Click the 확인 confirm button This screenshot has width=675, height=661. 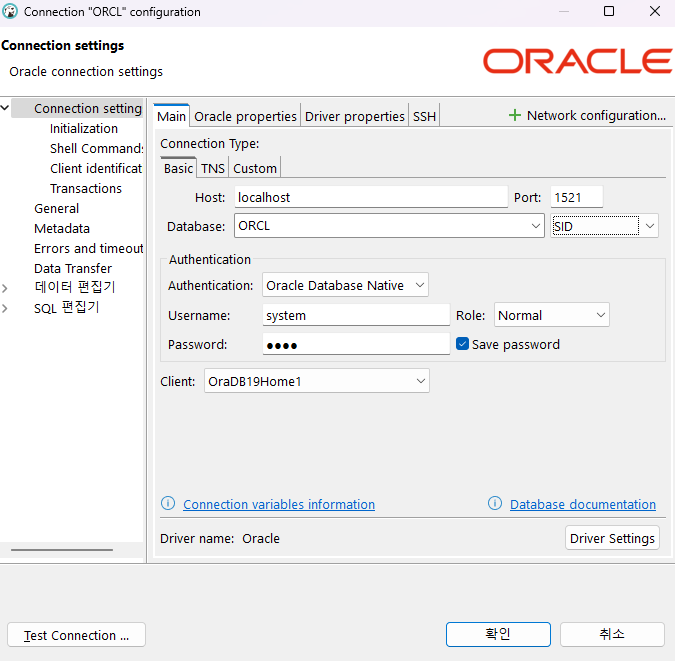pyautogui.click(x=498, y=634)
